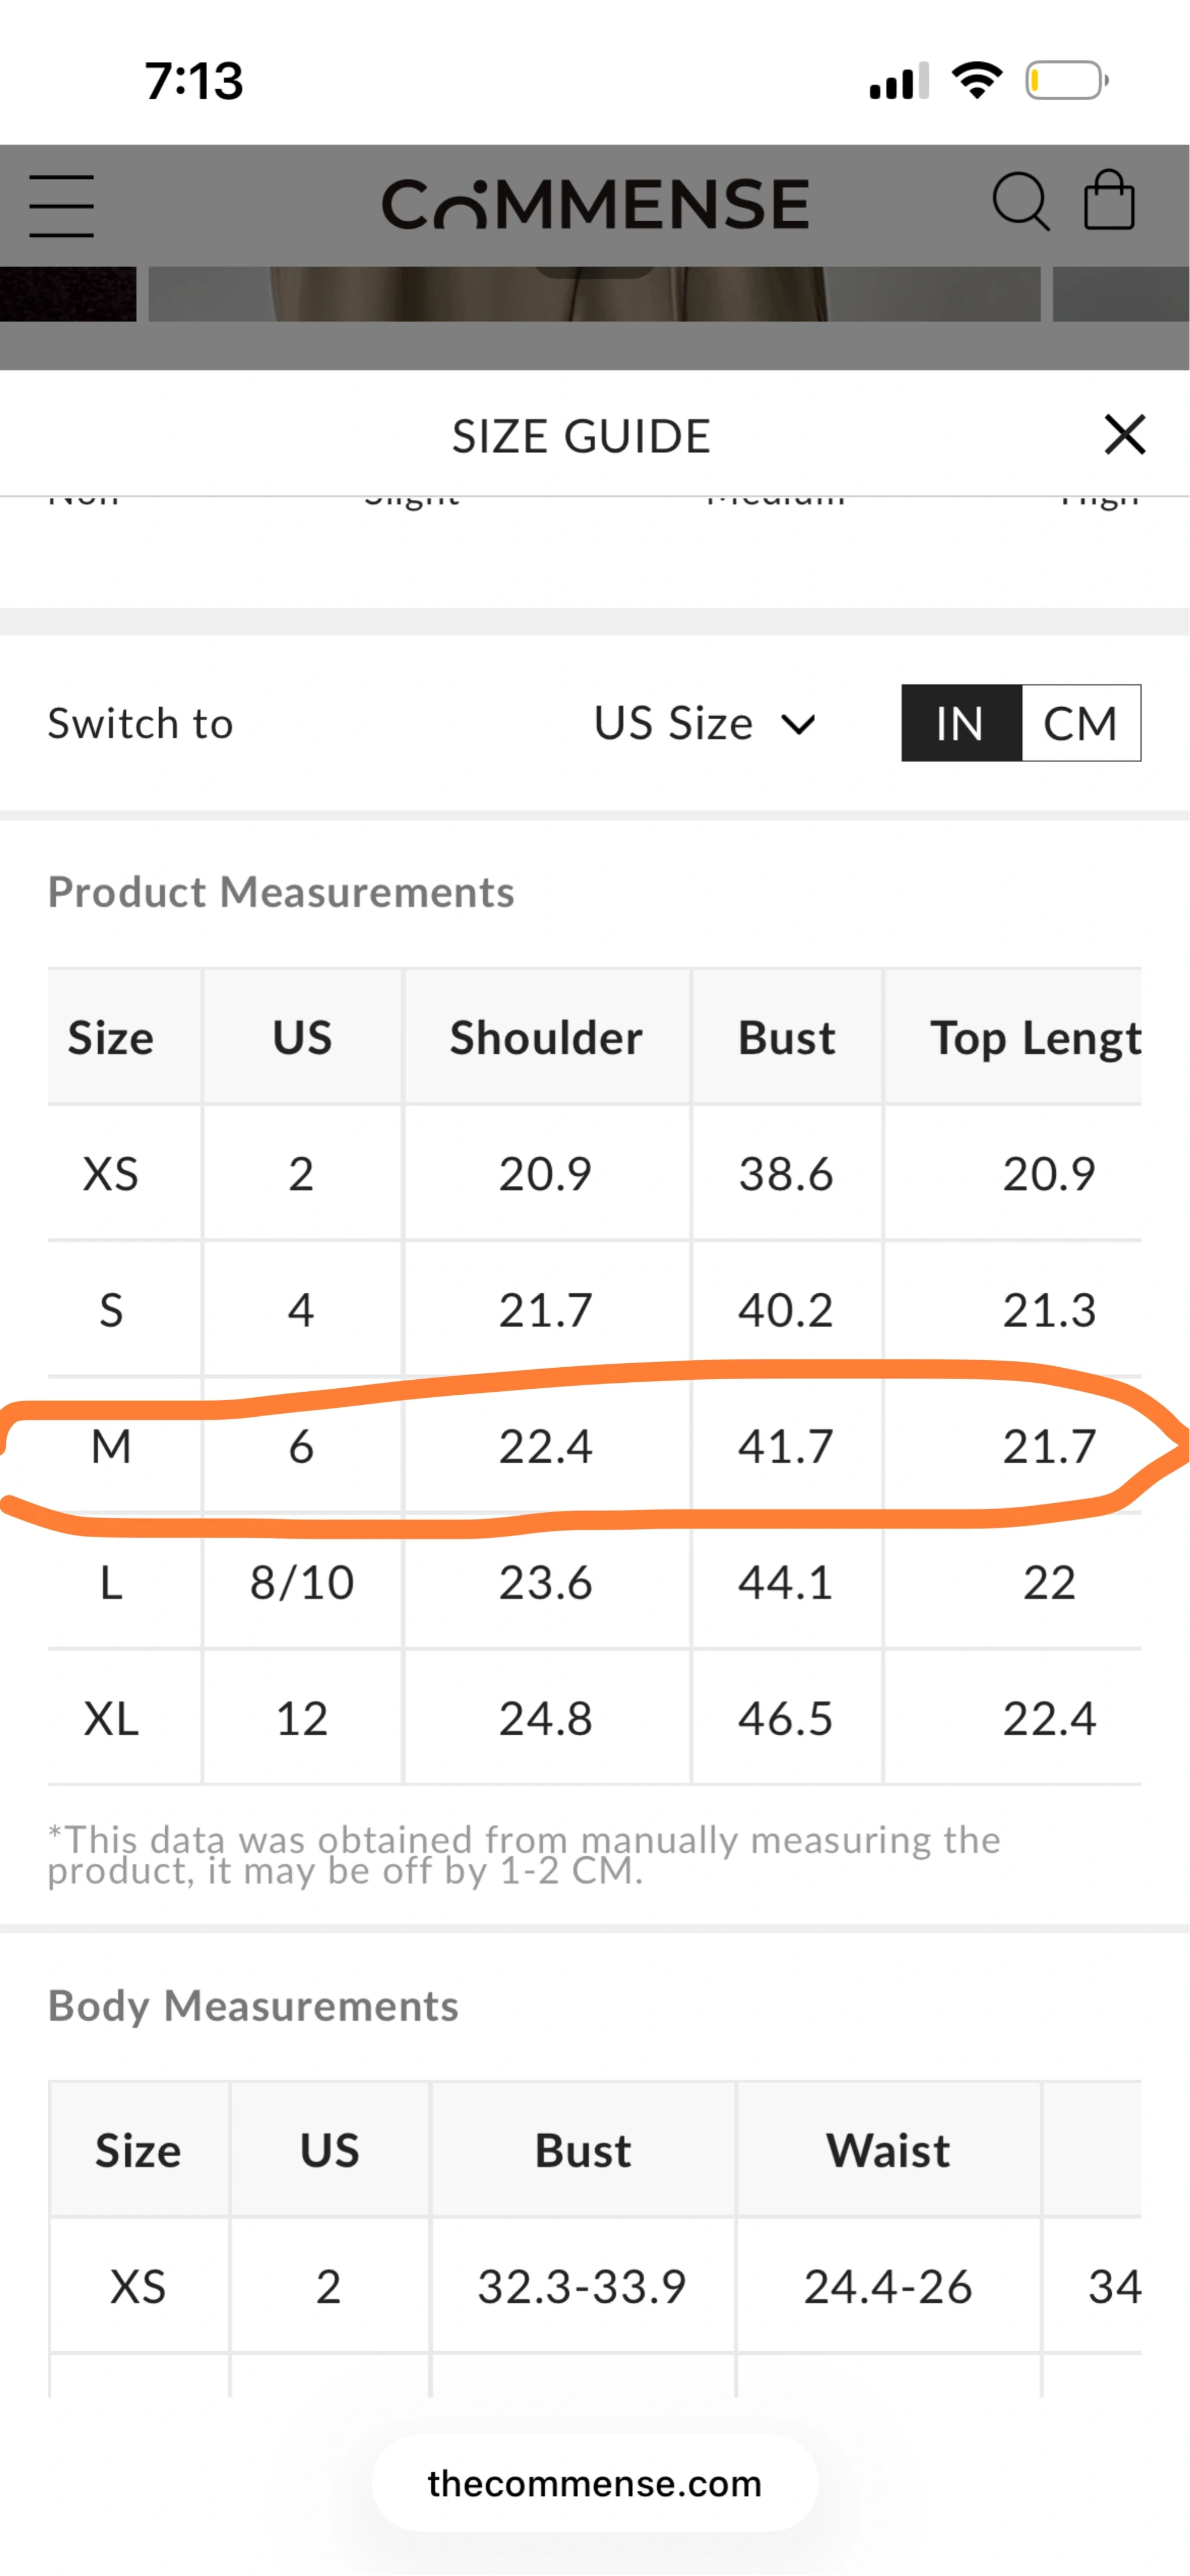Tap the XL size row cell
Screen dimensions: 1190x2576
(x=111, y=1718)
